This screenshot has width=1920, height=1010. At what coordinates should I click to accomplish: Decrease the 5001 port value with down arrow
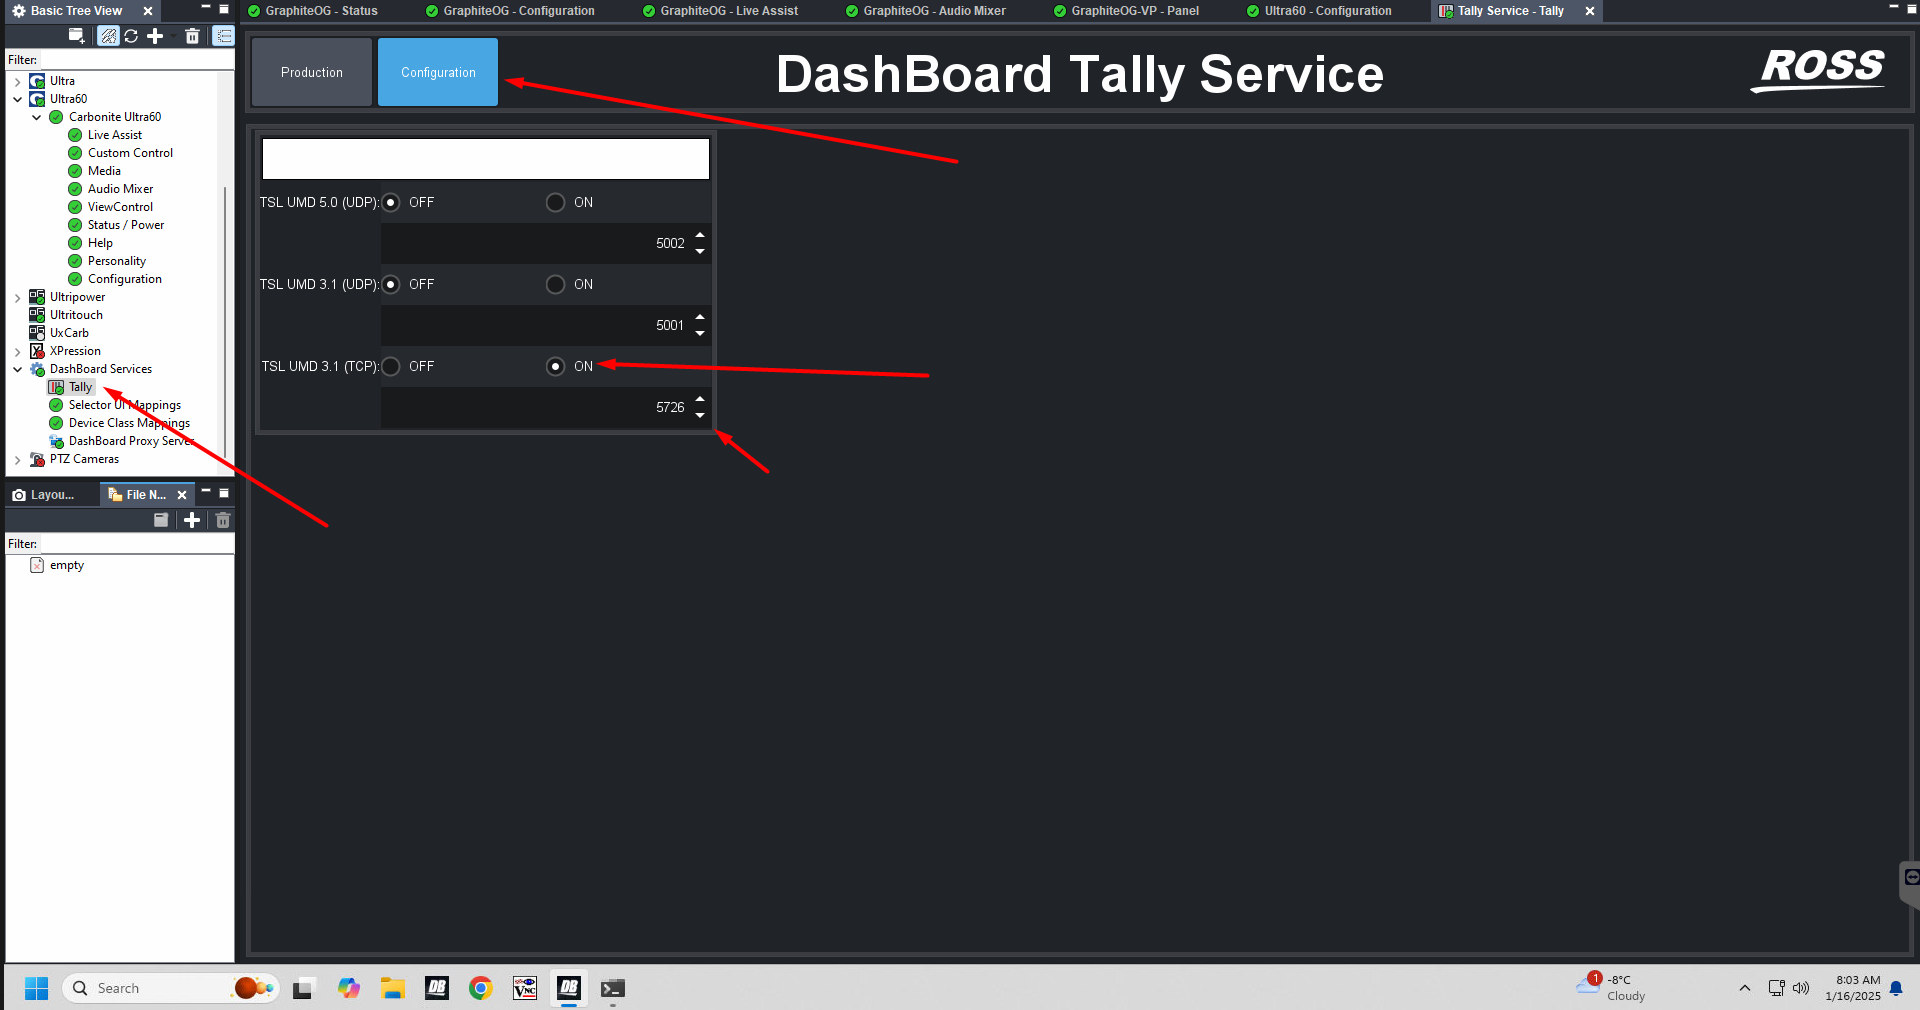700,333
